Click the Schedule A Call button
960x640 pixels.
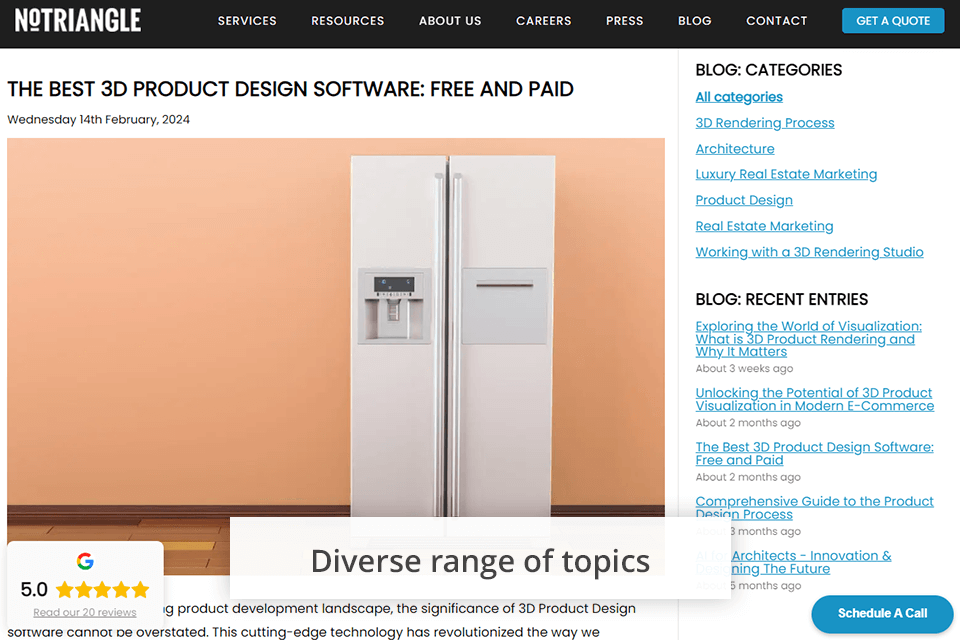coord(882,613)
